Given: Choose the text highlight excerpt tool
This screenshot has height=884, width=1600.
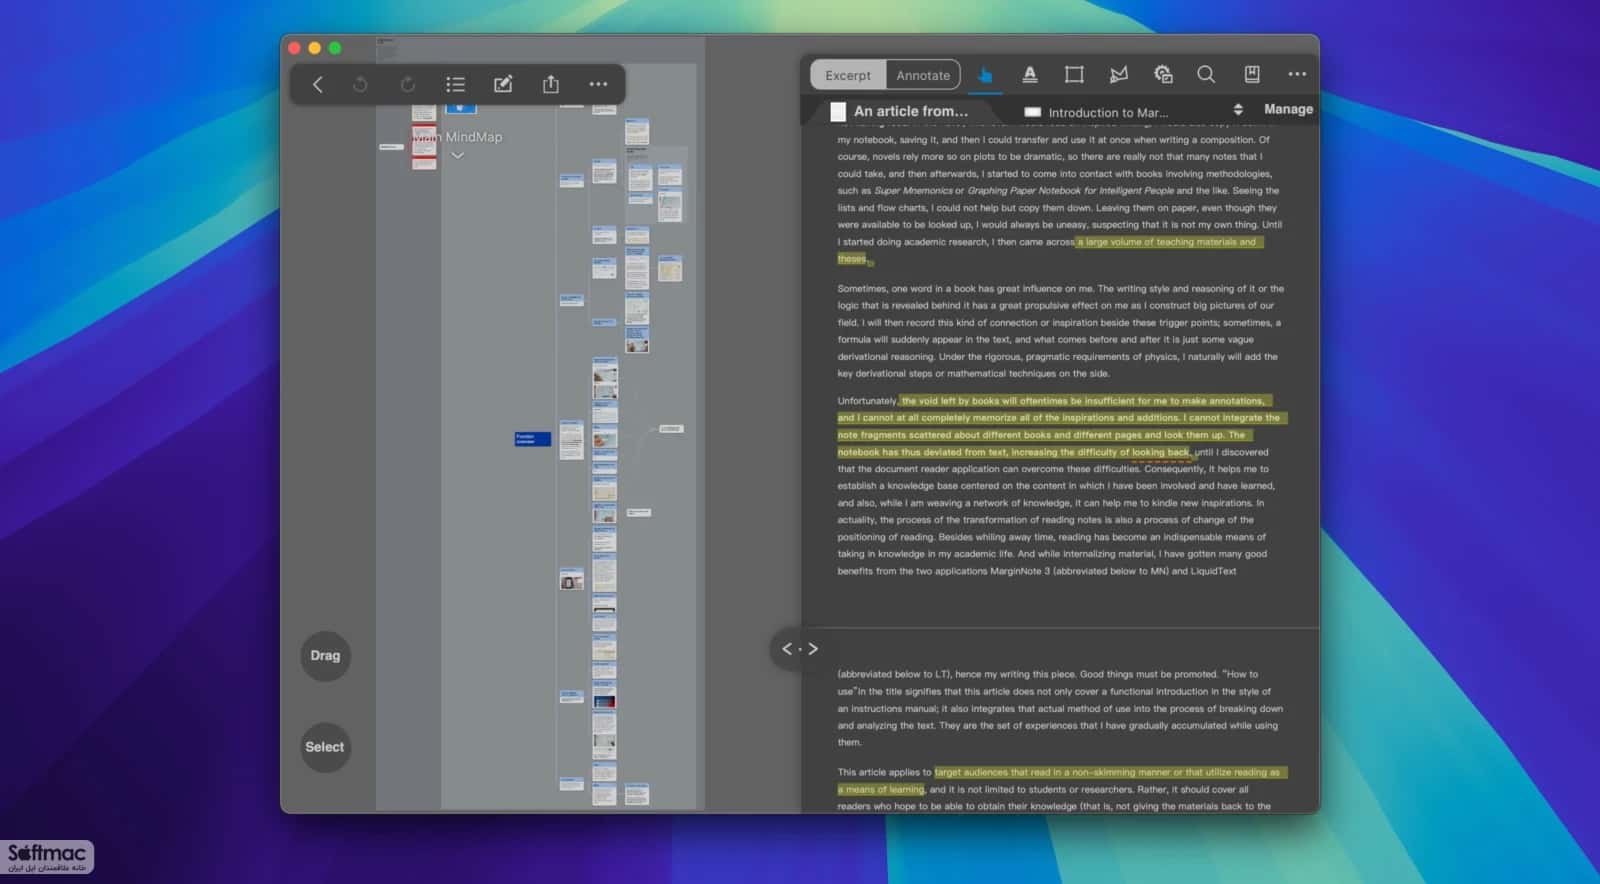Looking at the screenshot, I should [1029, 75].
